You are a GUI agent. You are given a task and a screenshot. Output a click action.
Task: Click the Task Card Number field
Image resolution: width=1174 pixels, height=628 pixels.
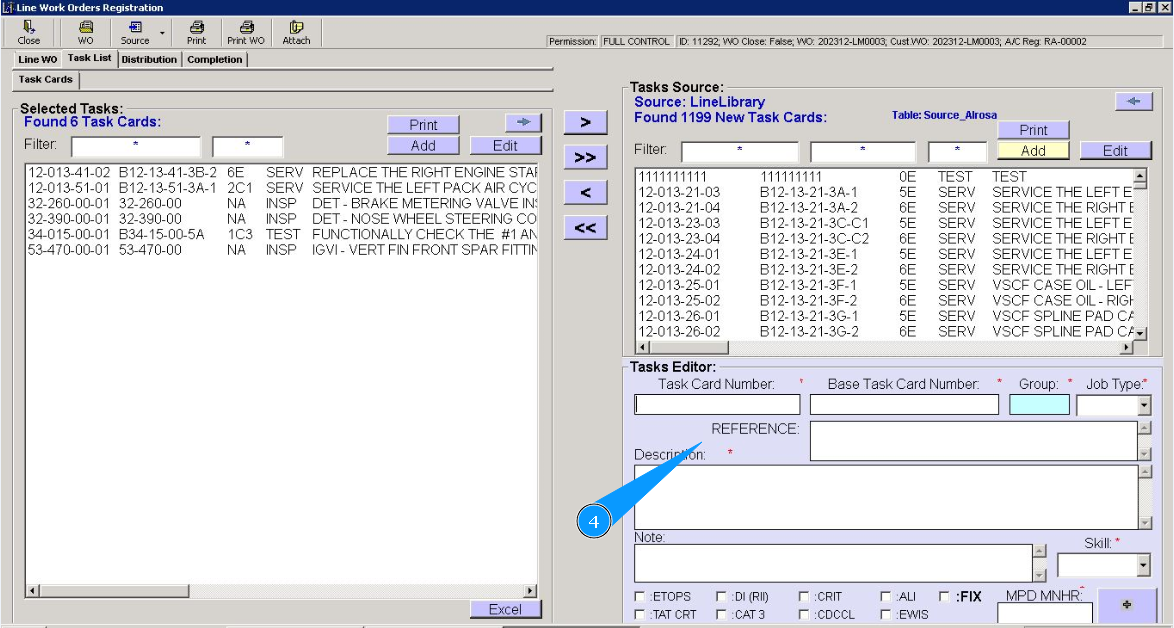pos(717,405)
